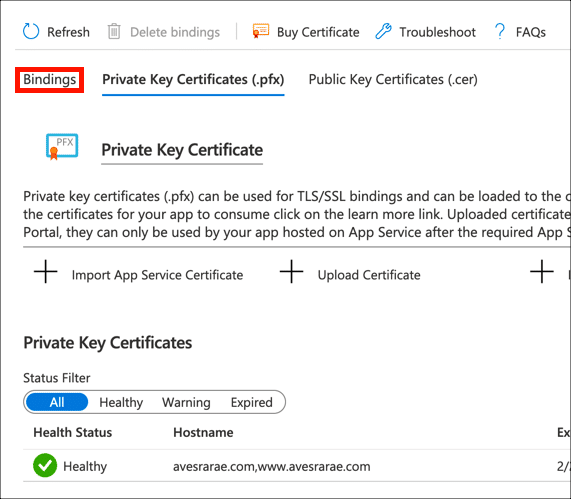Click the FAQs question mark icon

(x=500, y=31)
